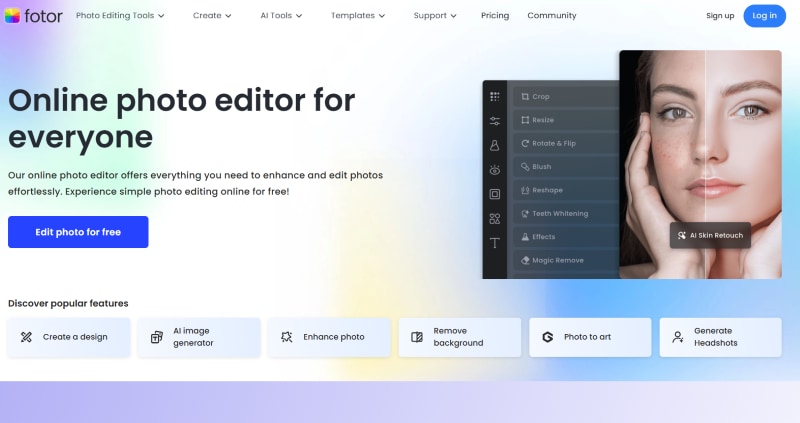Expand Photo Editing Tools dropdown chevron
This screenshot has height=423, width=800.
(161, 16)
